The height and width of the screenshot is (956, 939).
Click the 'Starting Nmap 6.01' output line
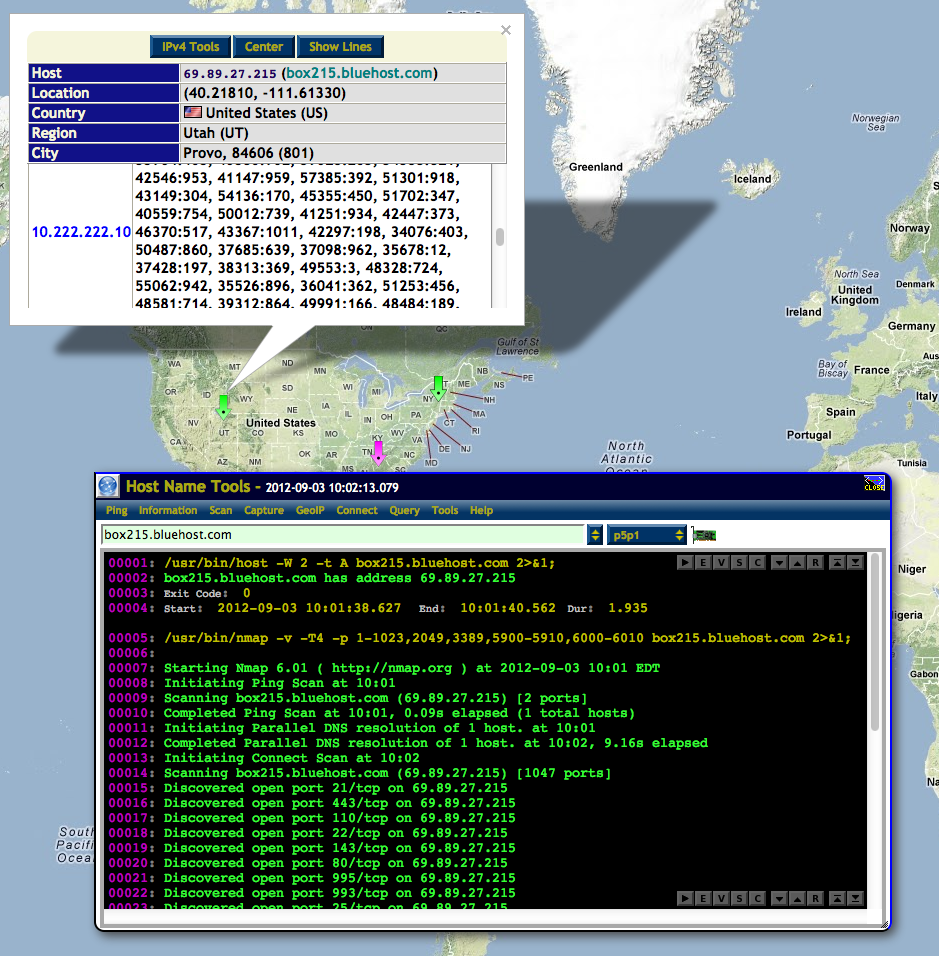point(412,668)
